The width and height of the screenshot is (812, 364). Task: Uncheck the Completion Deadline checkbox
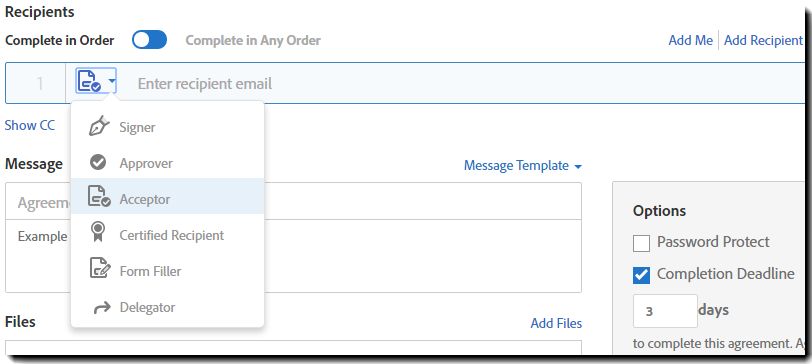(x=641, y=275)
